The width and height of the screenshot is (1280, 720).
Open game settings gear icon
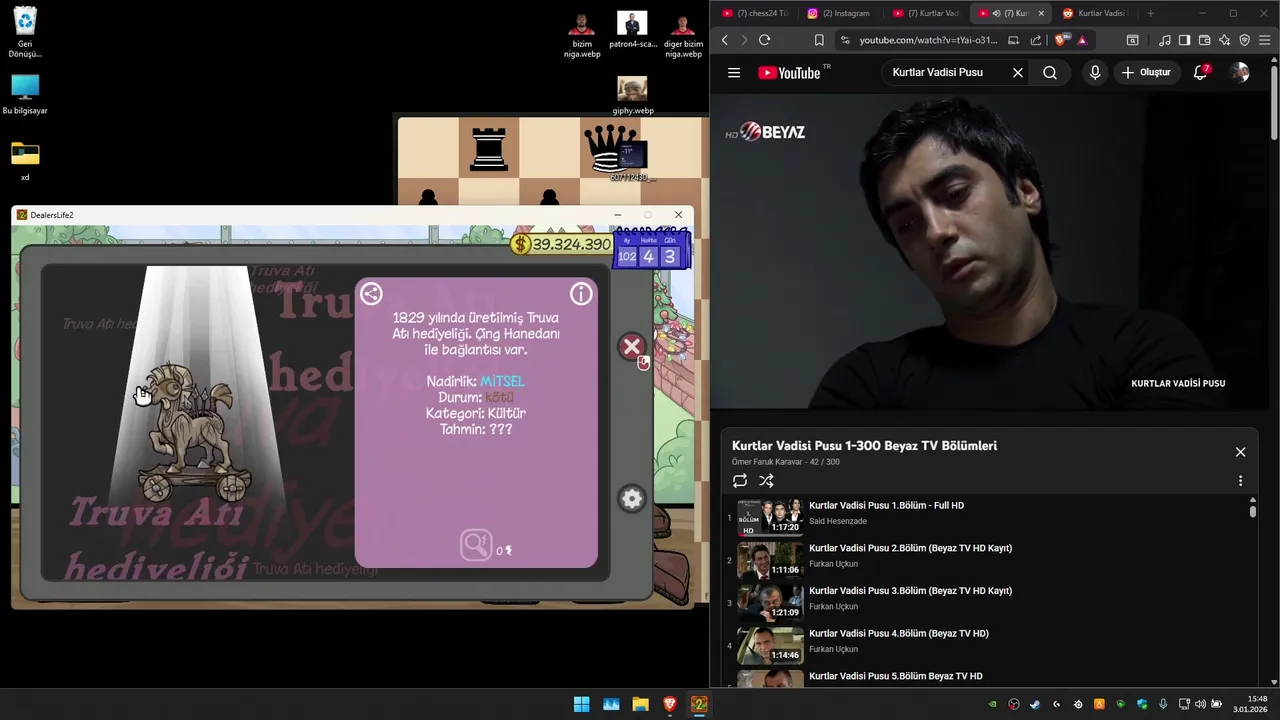631,498
